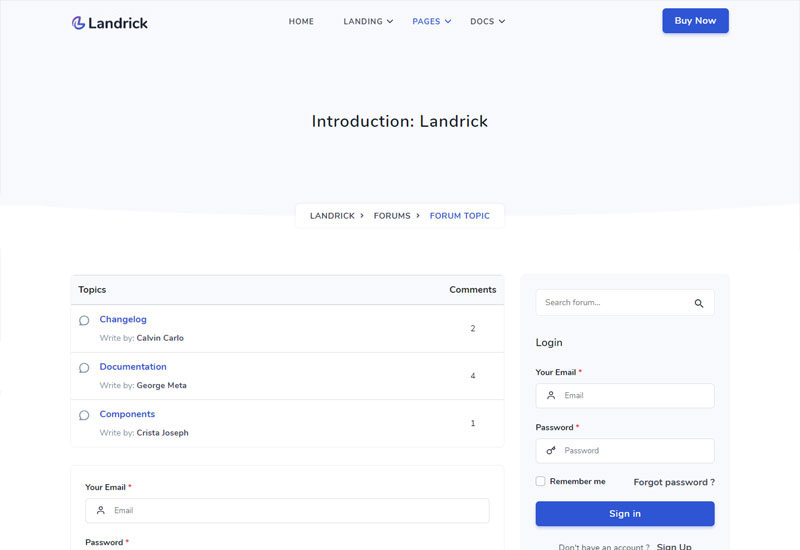Click the speech bubble icon beside Changelog
The width and height of the screenshot is (800, 550).
click(x=84, y=320)
